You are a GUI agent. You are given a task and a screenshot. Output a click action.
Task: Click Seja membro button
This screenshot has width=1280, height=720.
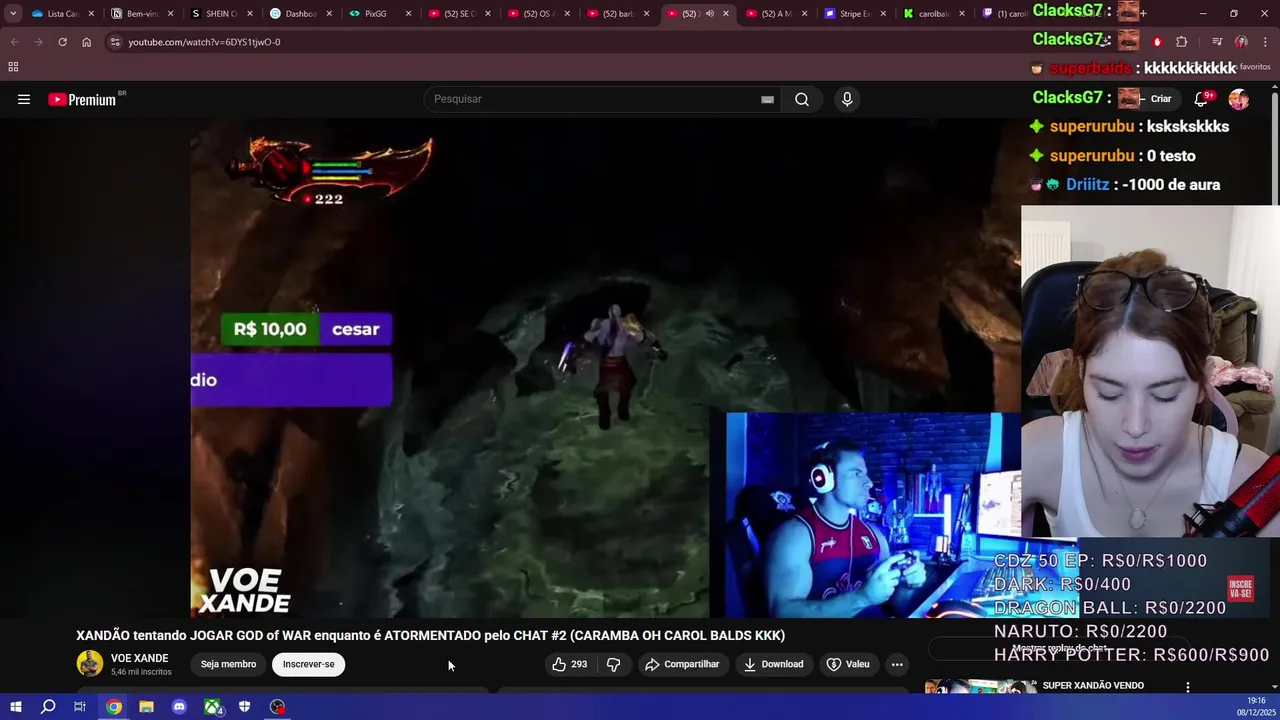(228, 664)
